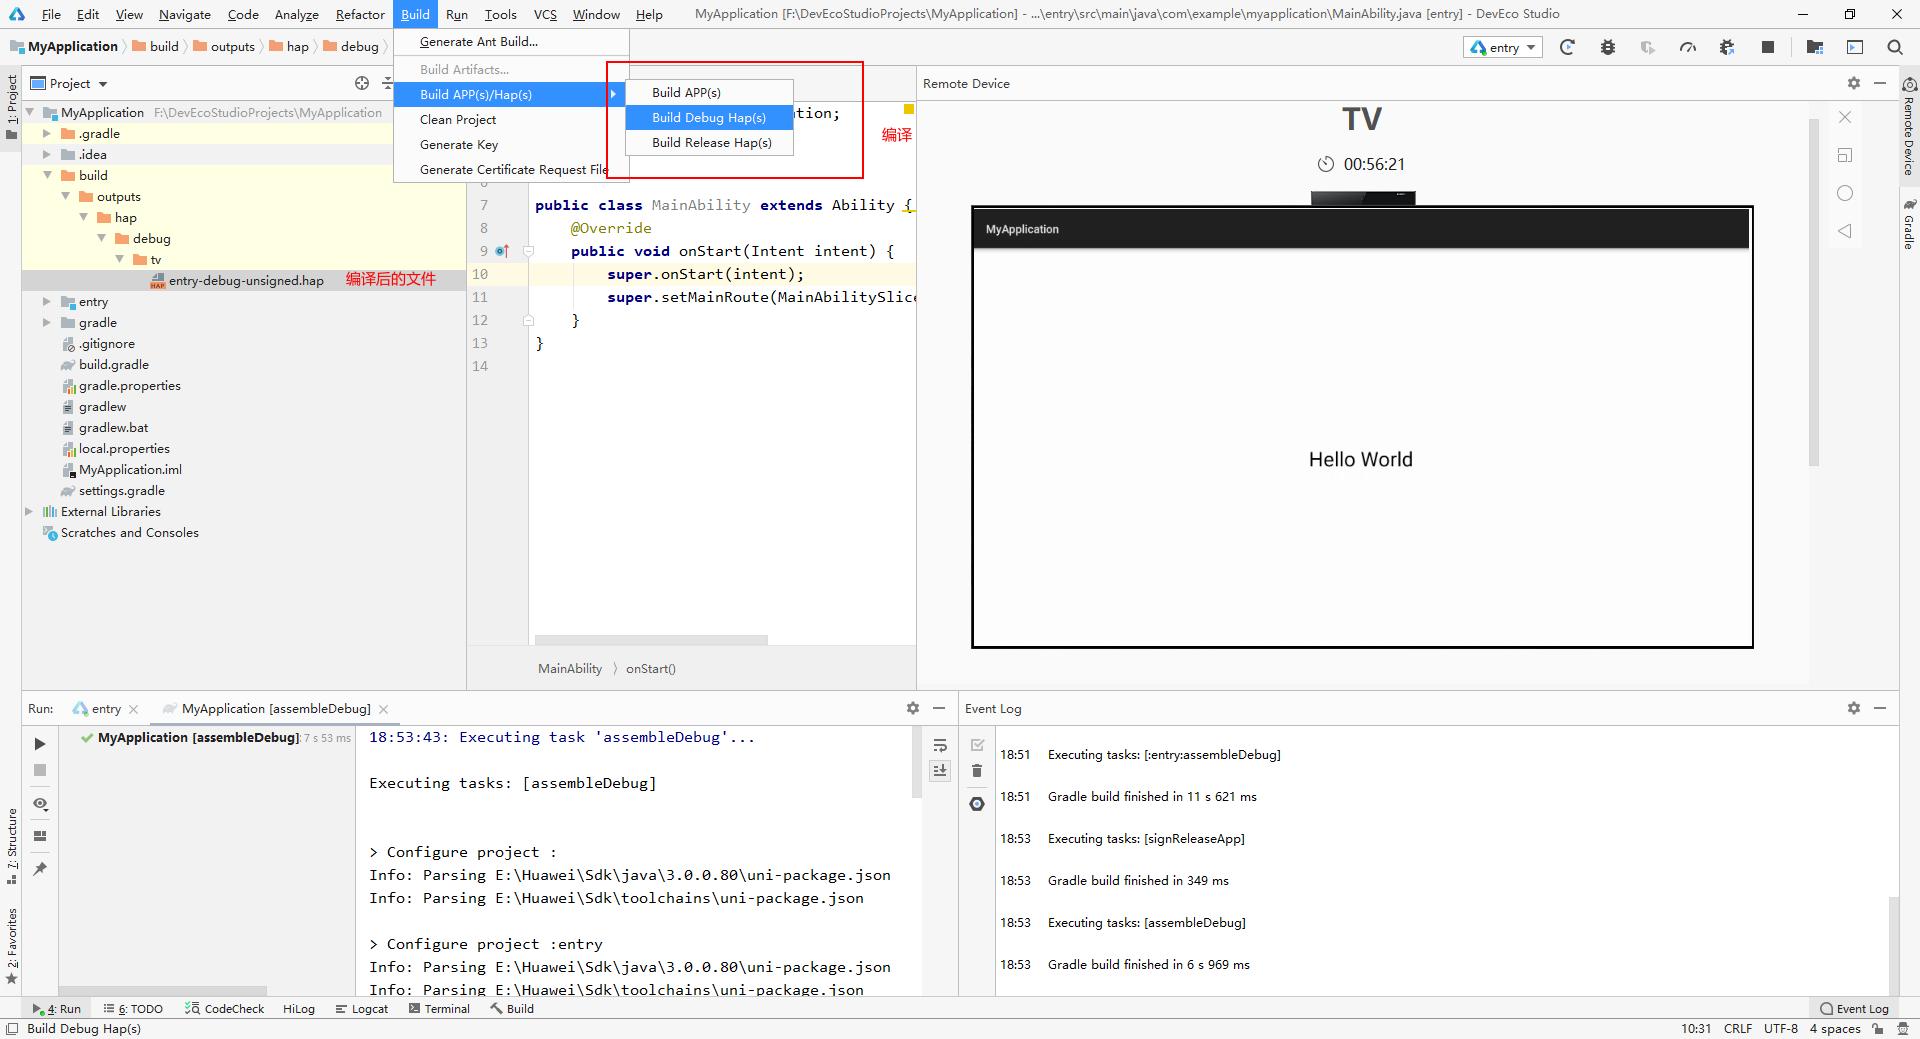
Task: Collapse the build folder in project tree
Action: 47,175
